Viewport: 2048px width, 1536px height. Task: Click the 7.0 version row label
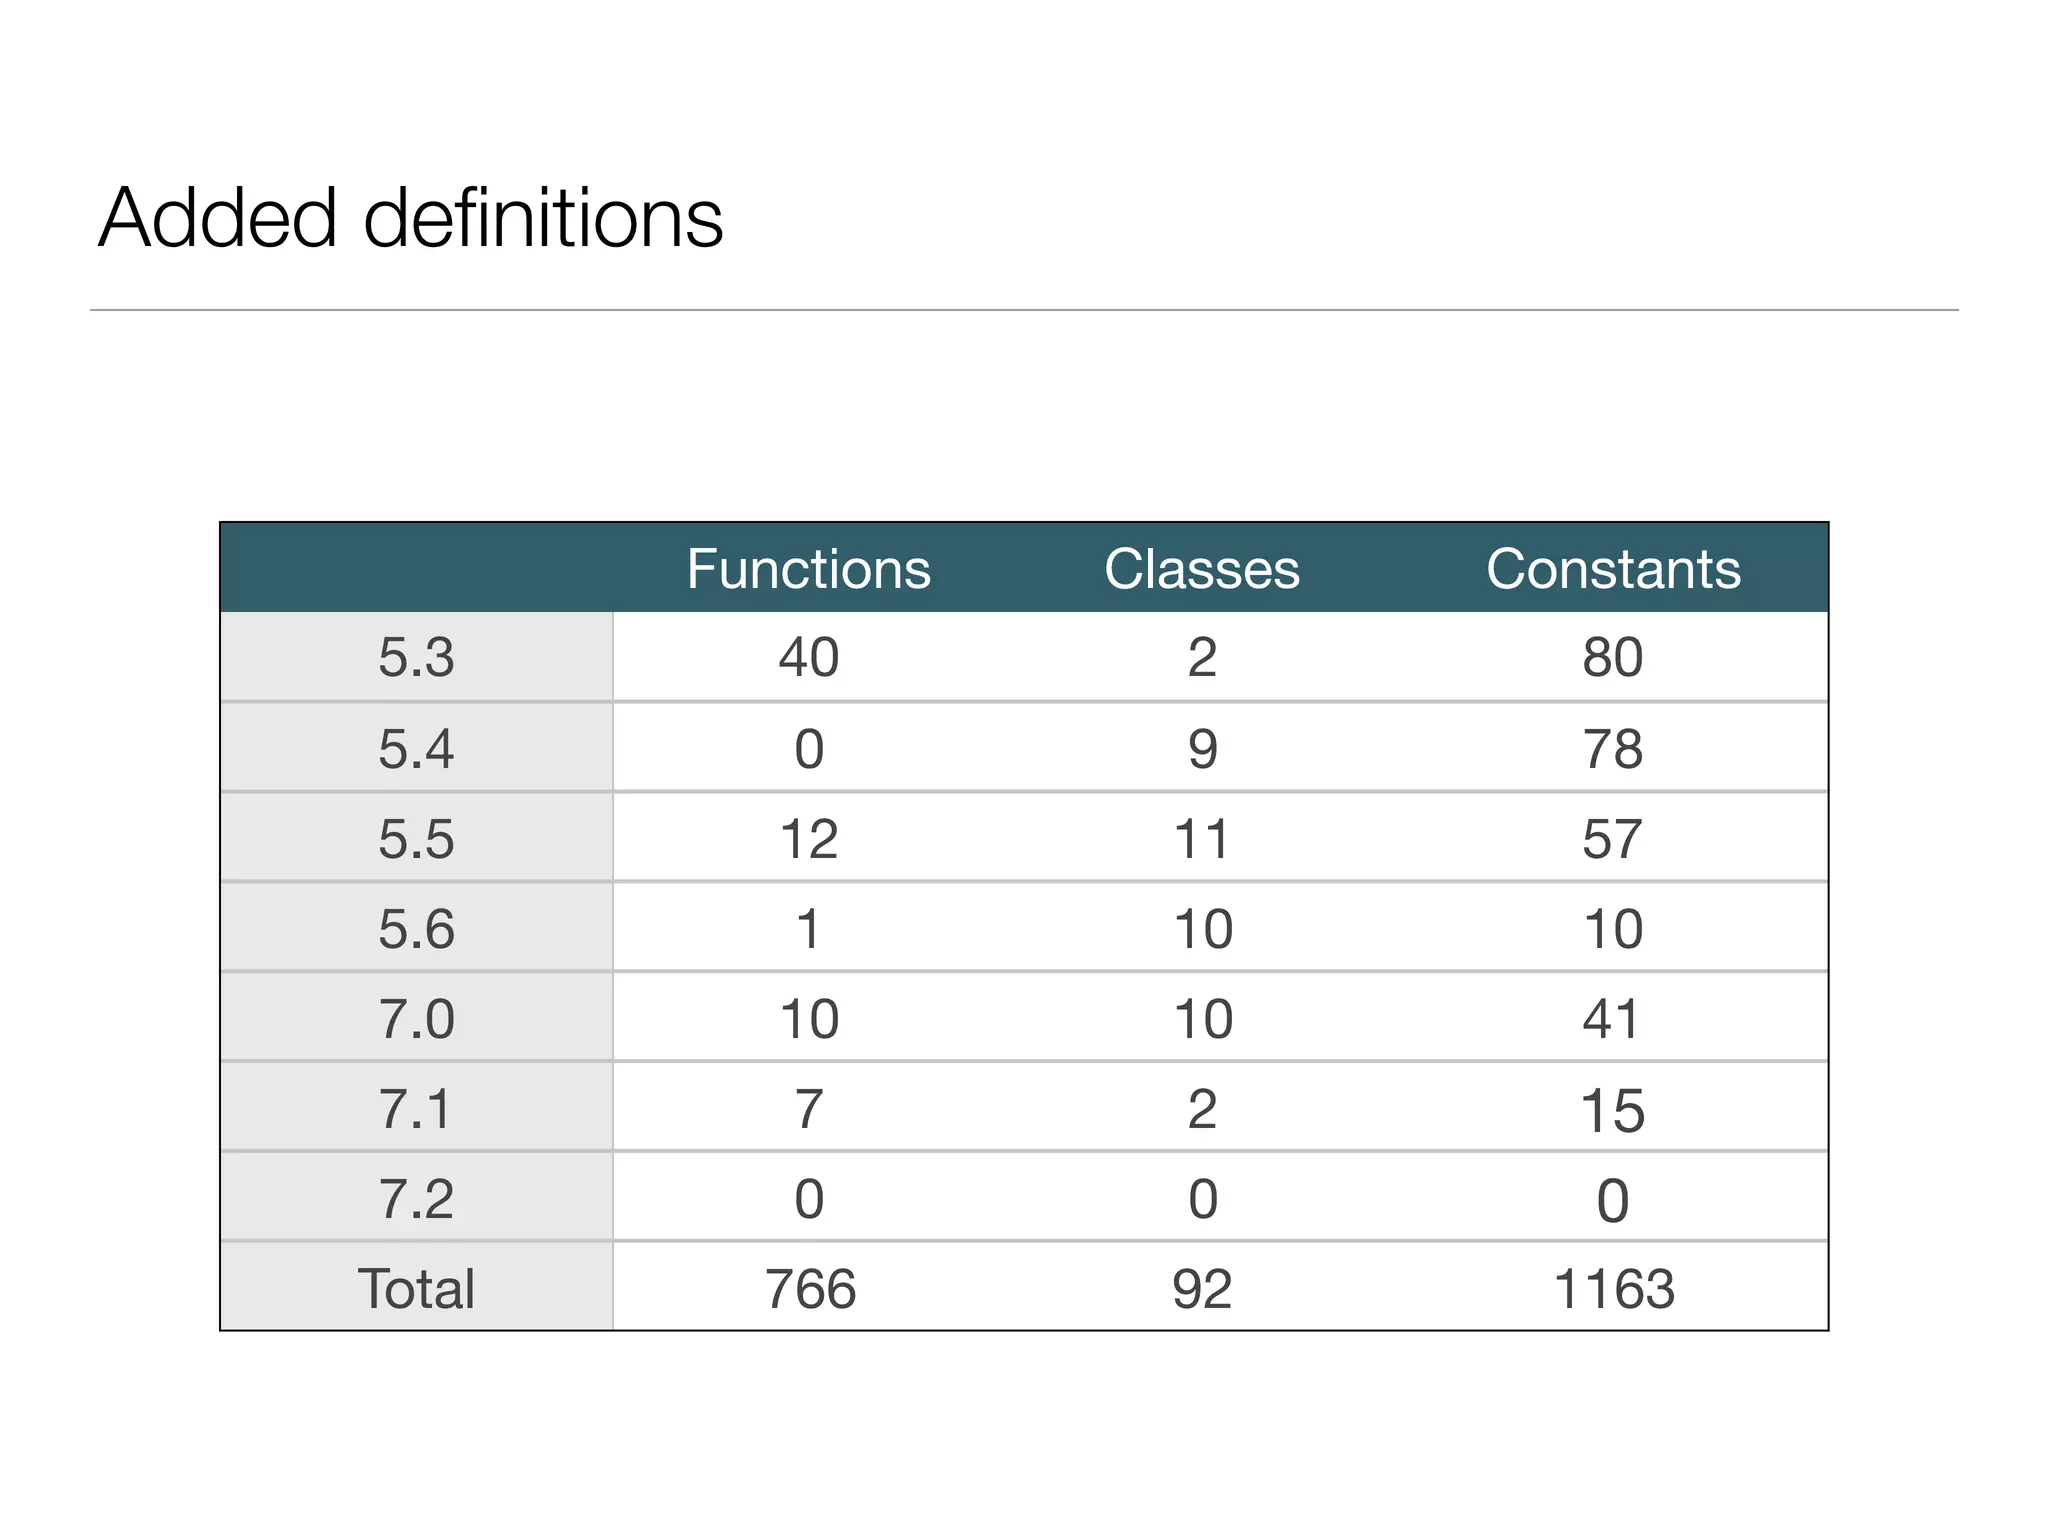[x=416, y=1018]
